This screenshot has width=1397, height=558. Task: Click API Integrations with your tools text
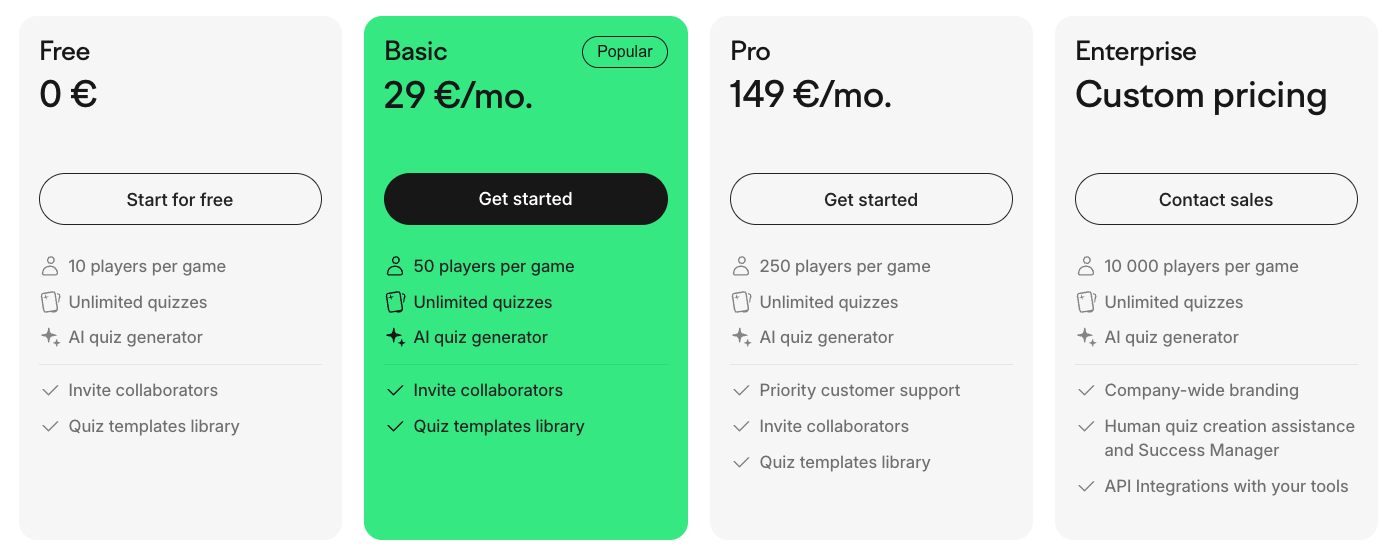point(1226,486)
